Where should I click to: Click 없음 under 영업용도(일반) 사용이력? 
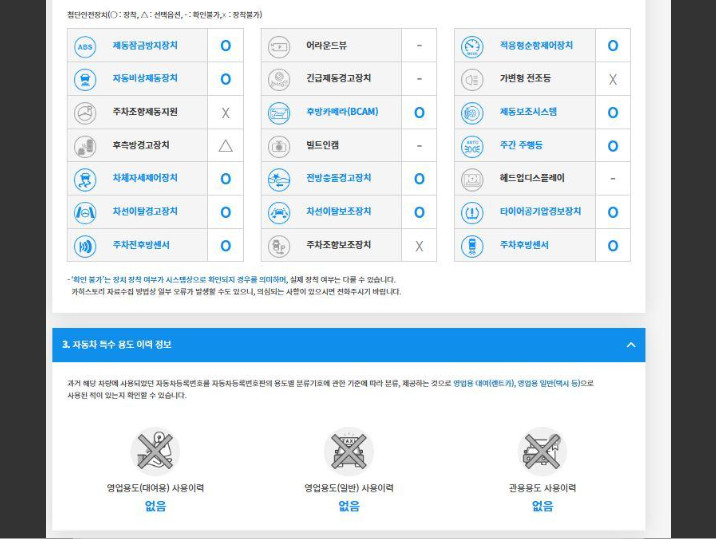348,506
